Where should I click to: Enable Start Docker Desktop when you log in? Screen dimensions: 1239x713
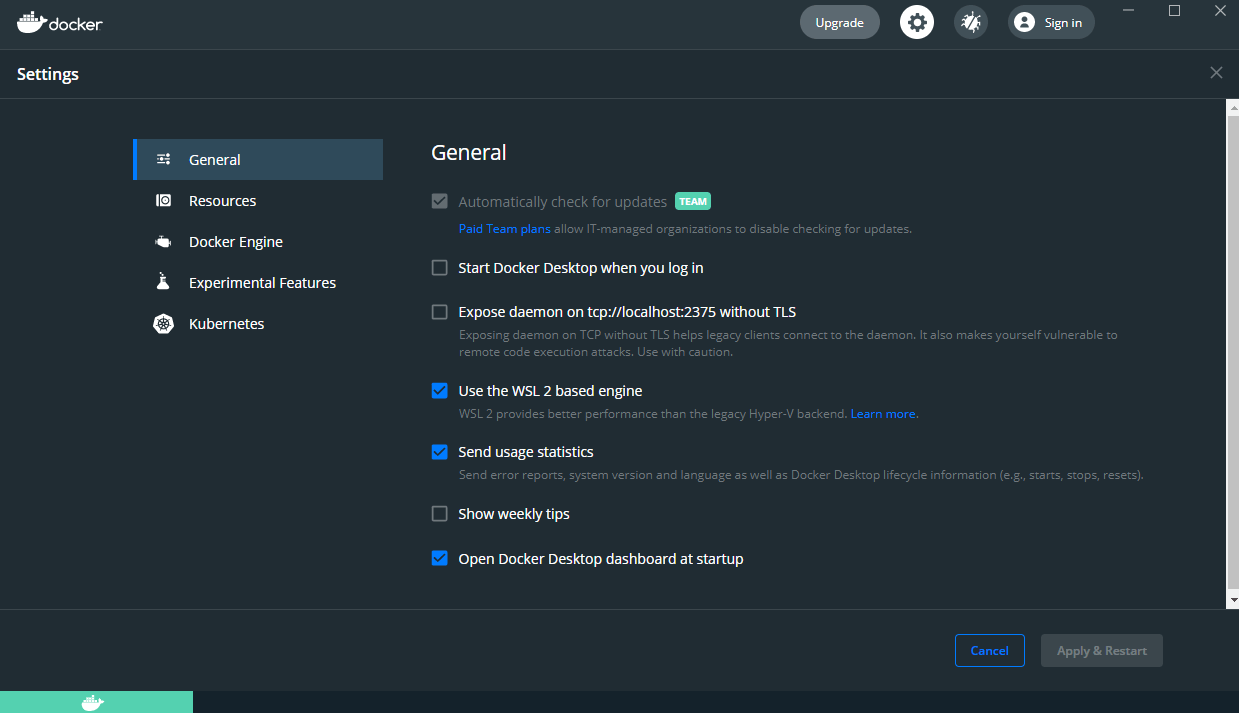point(439,267)
